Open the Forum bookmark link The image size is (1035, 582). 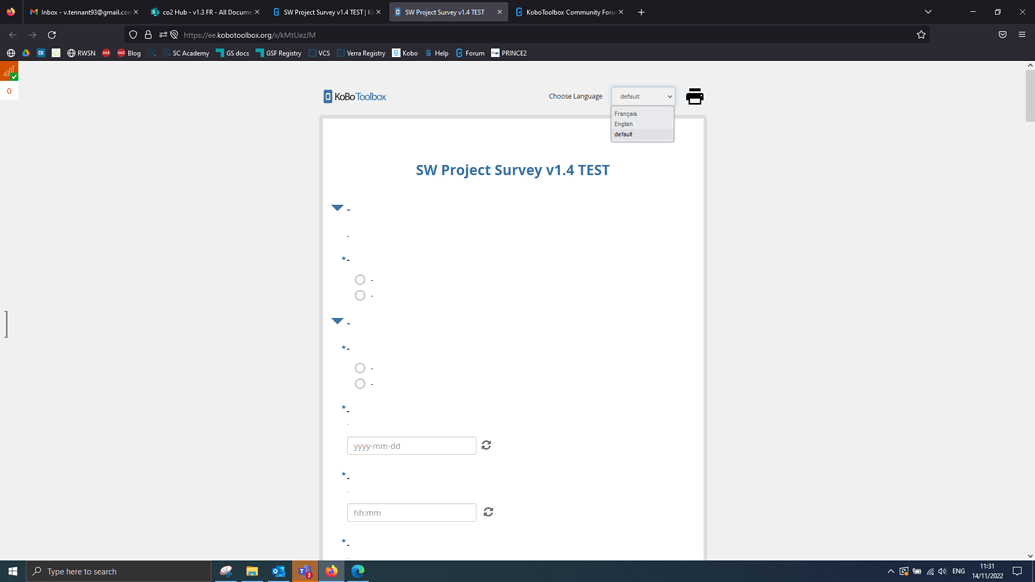tap(469, 53)
